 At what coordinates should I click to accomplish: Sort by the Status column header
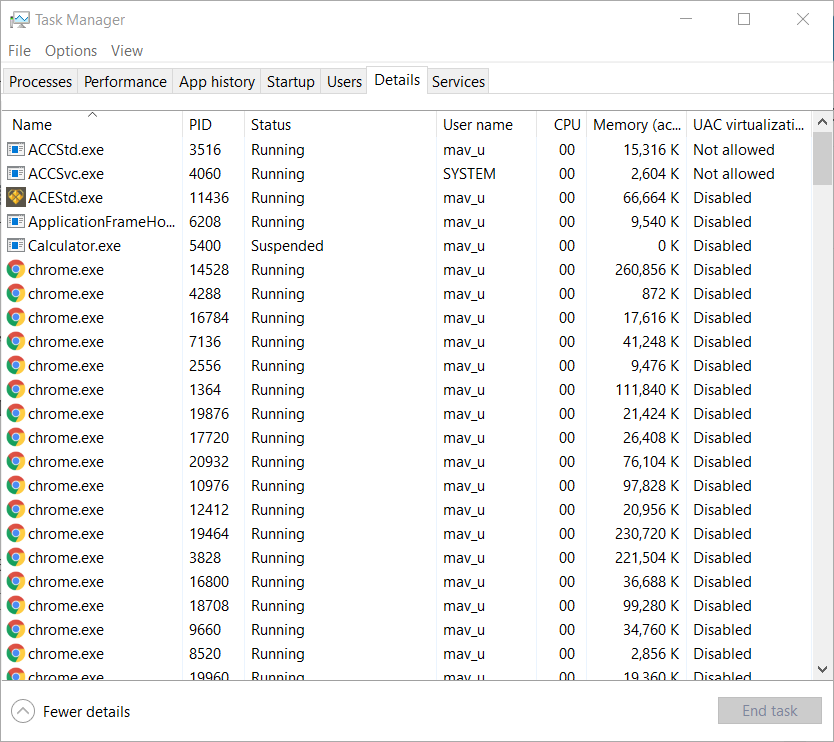coord(340,124)
